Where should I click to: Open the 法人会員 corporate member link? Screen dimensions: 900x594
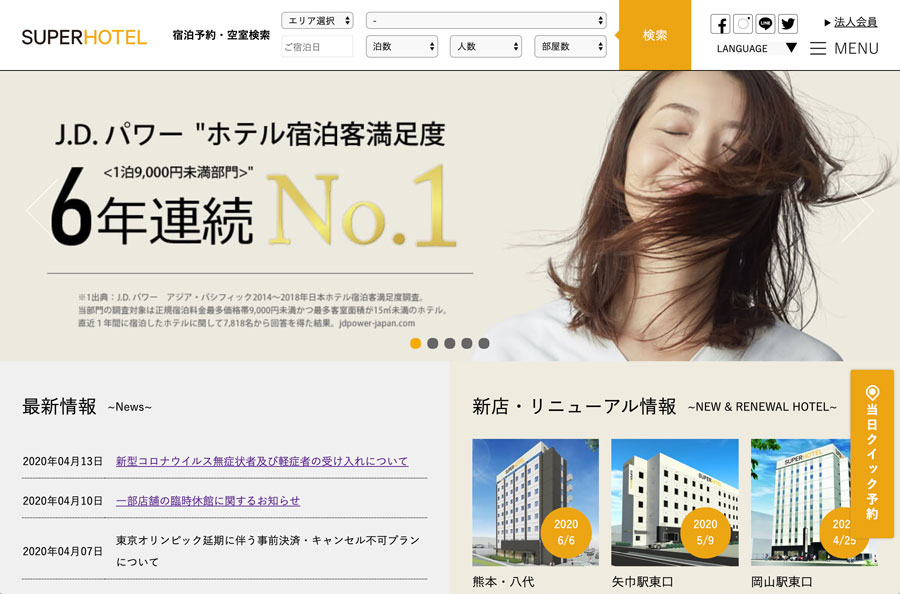[855, 22]
